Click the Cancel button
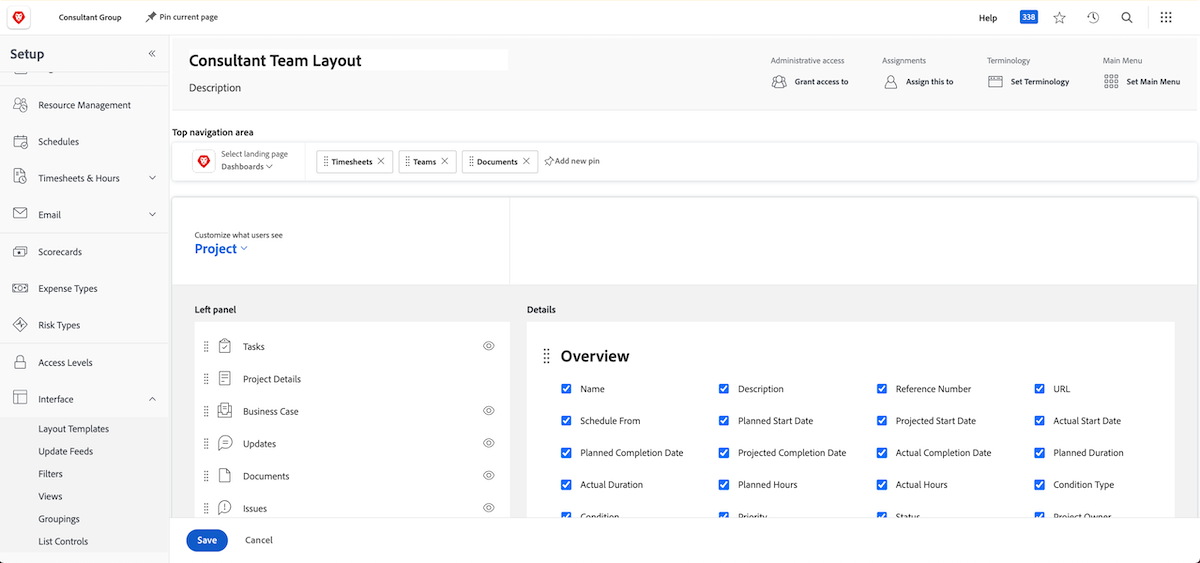Viewport: 1200px width, 563px height. [x=259, y=540]
